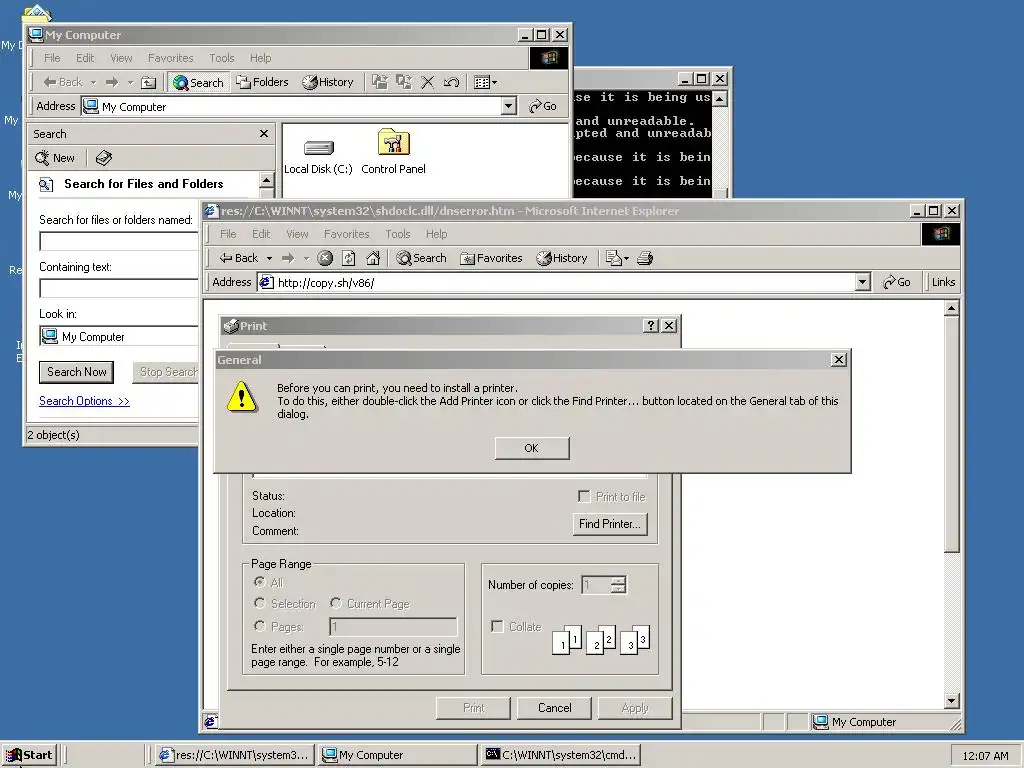Open View menu in Internet Explorer
This screenshot has height=768, width=1024.
(x=296, y=234)
